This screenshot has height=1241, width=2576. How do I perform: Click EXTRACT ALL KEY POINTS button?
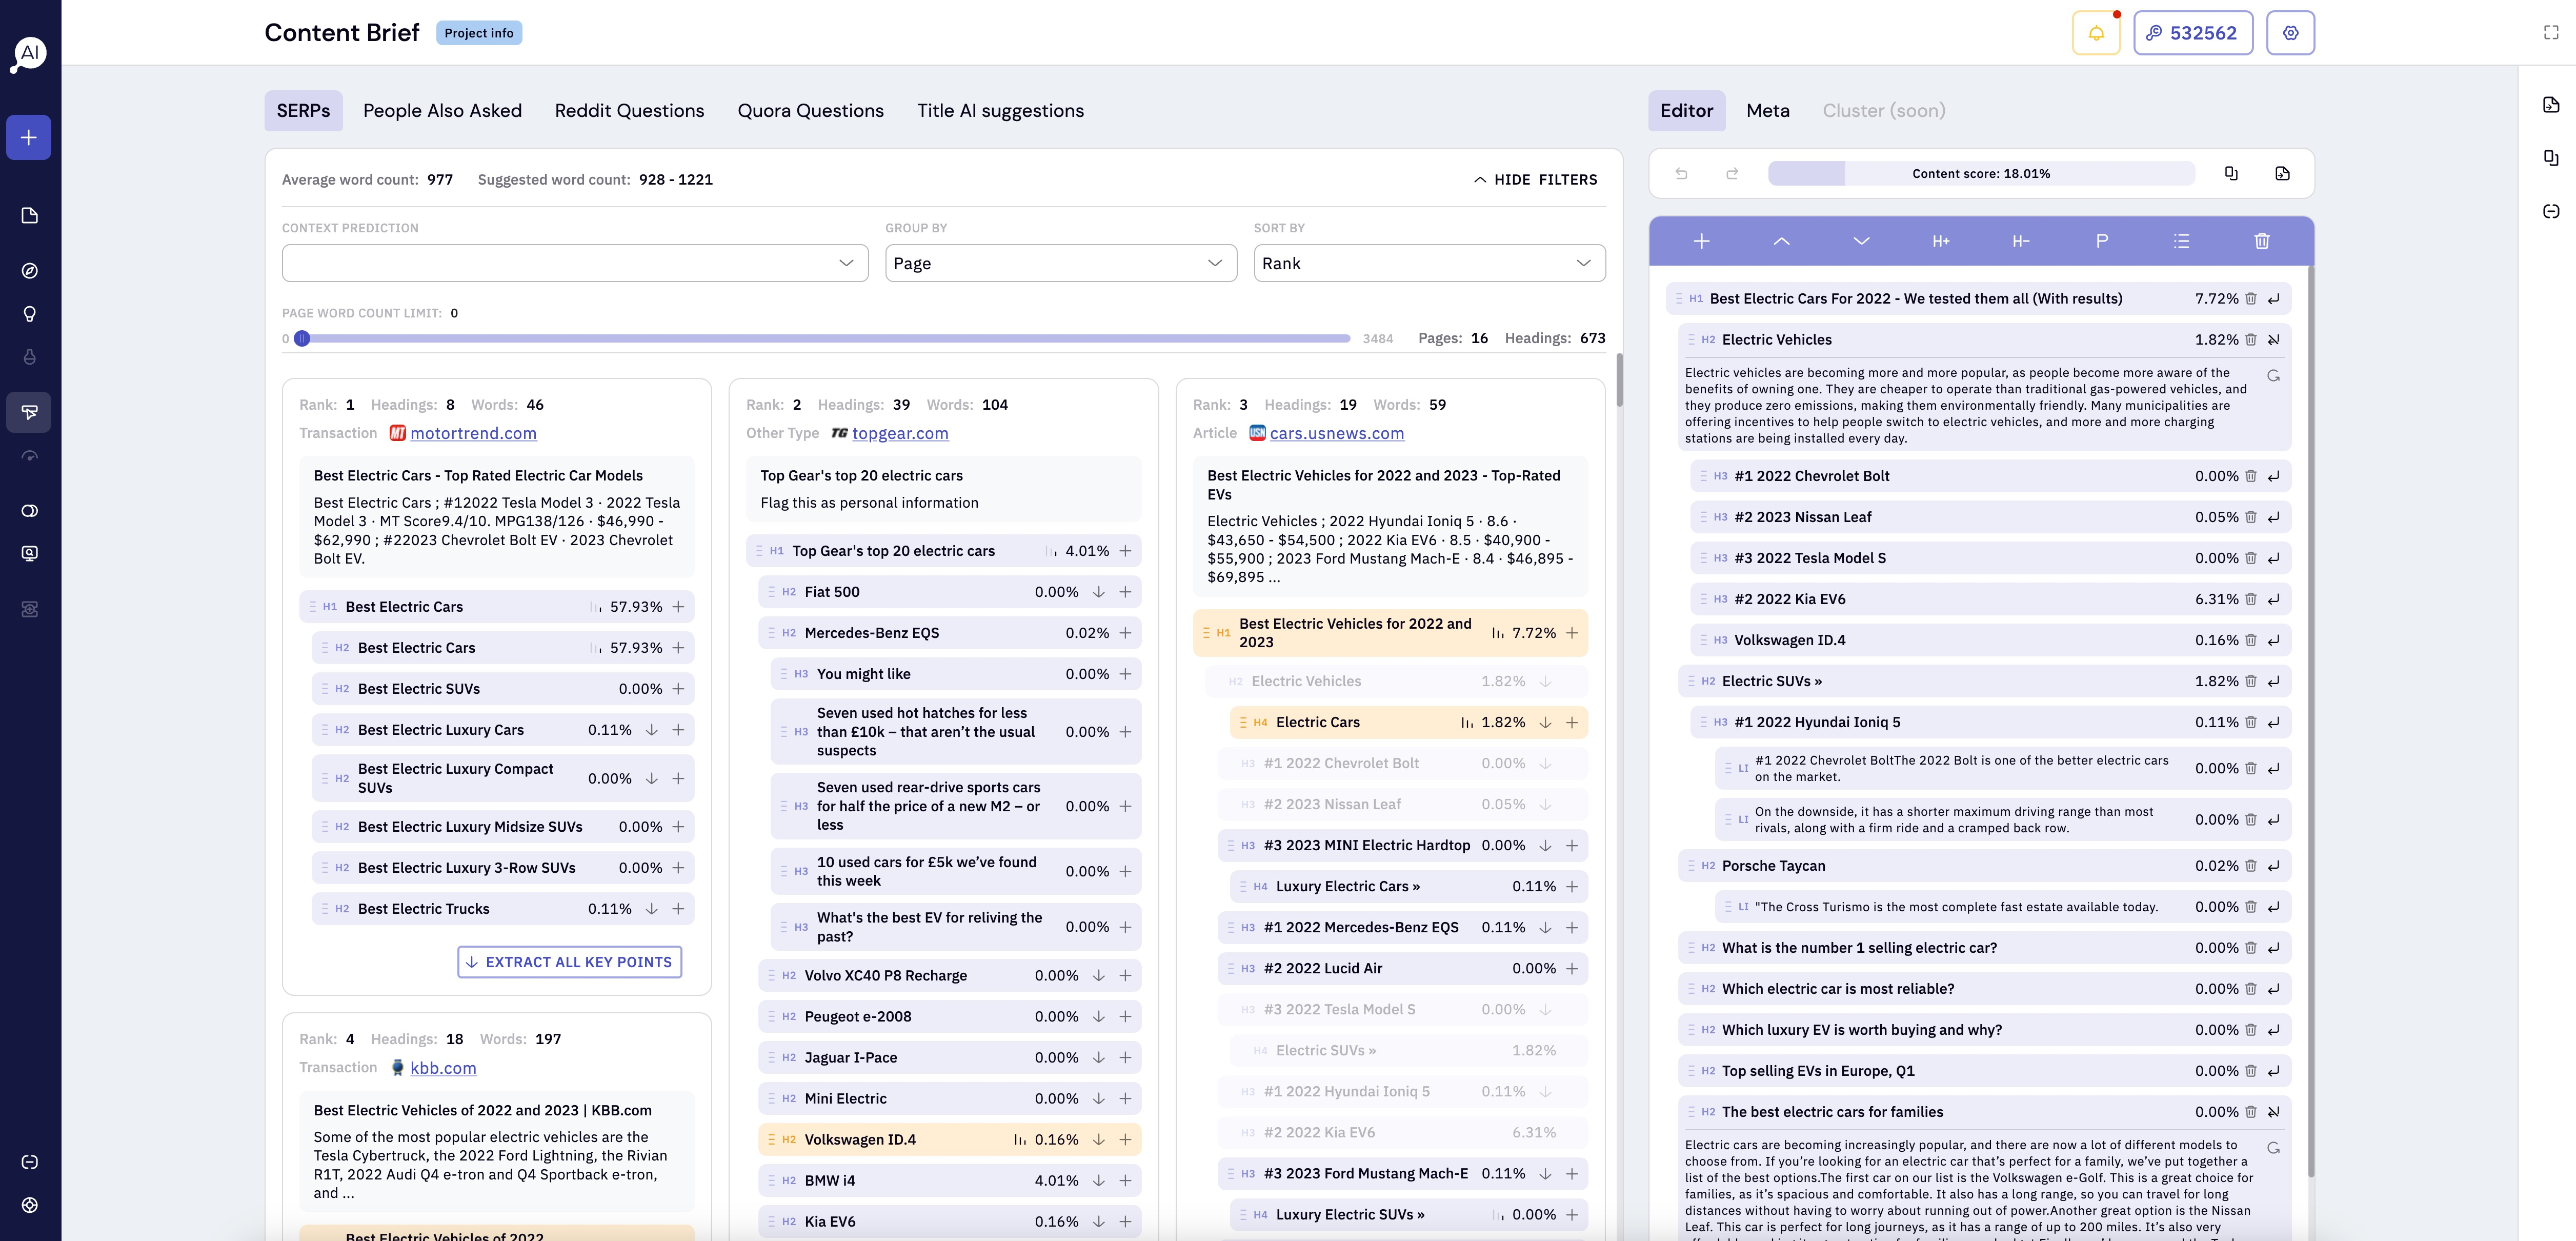pyautogui.click(x=569, y=962)
